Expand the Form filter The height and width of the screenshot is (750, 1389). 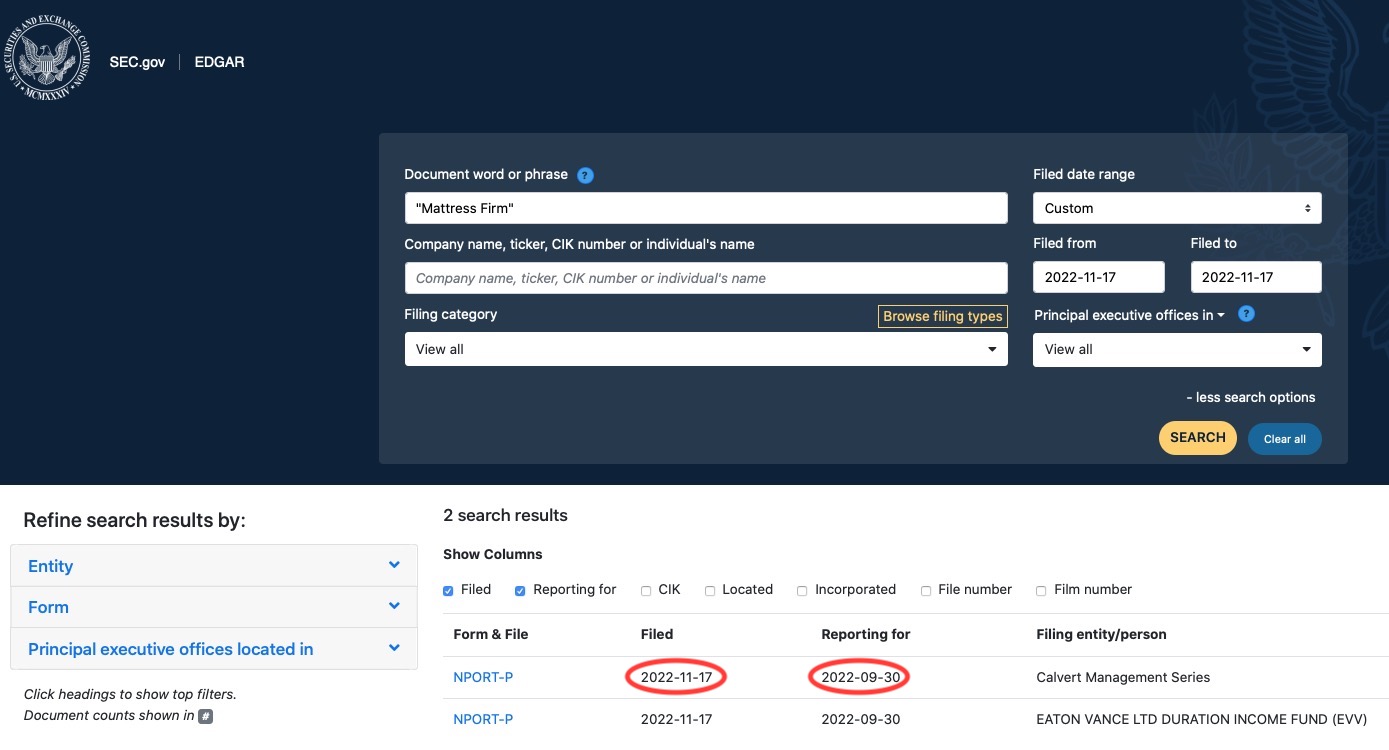tap(214, 607)
